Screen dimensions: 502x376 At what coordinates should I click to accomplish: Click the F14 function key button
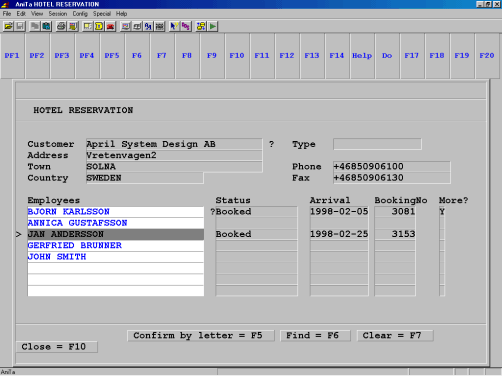click(x=337, y=56)
